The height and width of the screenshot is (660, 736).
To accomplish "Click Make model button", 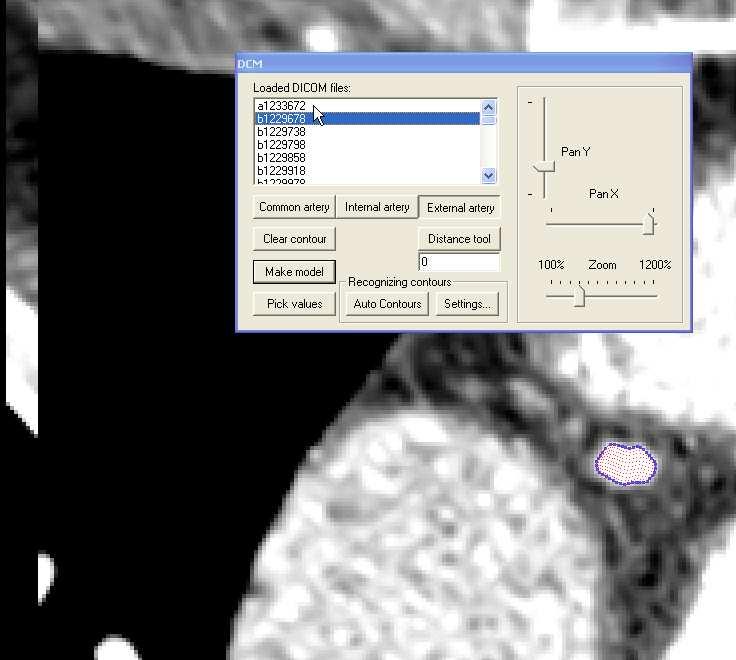I will point(294,272).
